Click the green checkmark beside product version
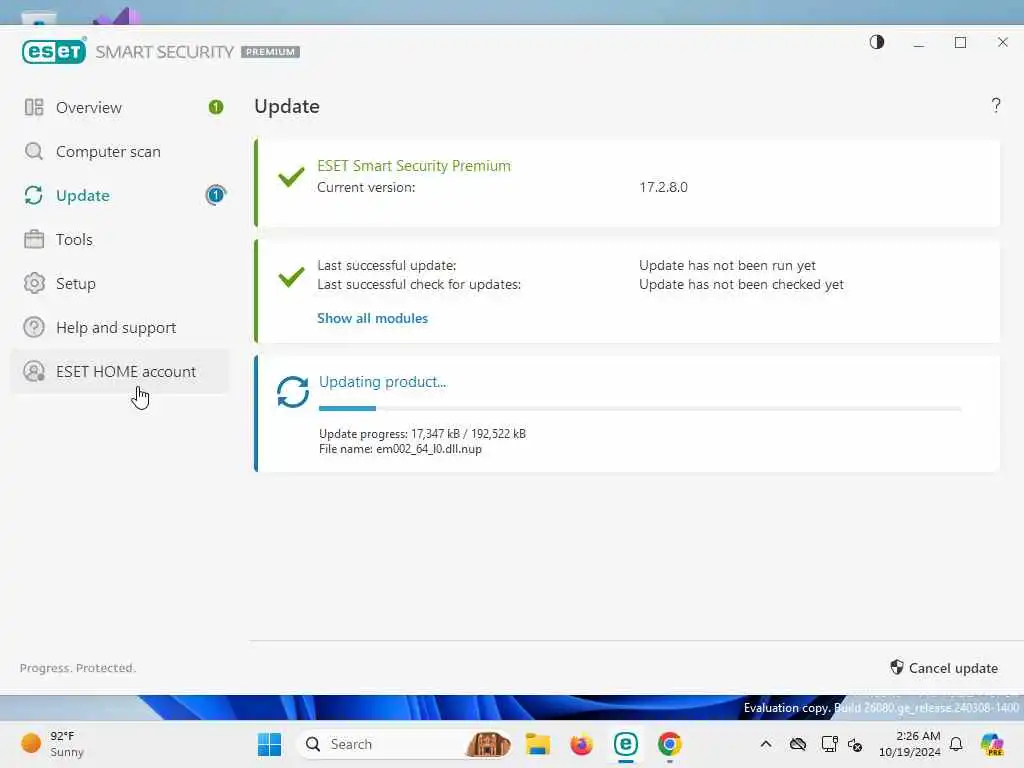The height and width of the screenshot is (768, 1024). [291, 176]
